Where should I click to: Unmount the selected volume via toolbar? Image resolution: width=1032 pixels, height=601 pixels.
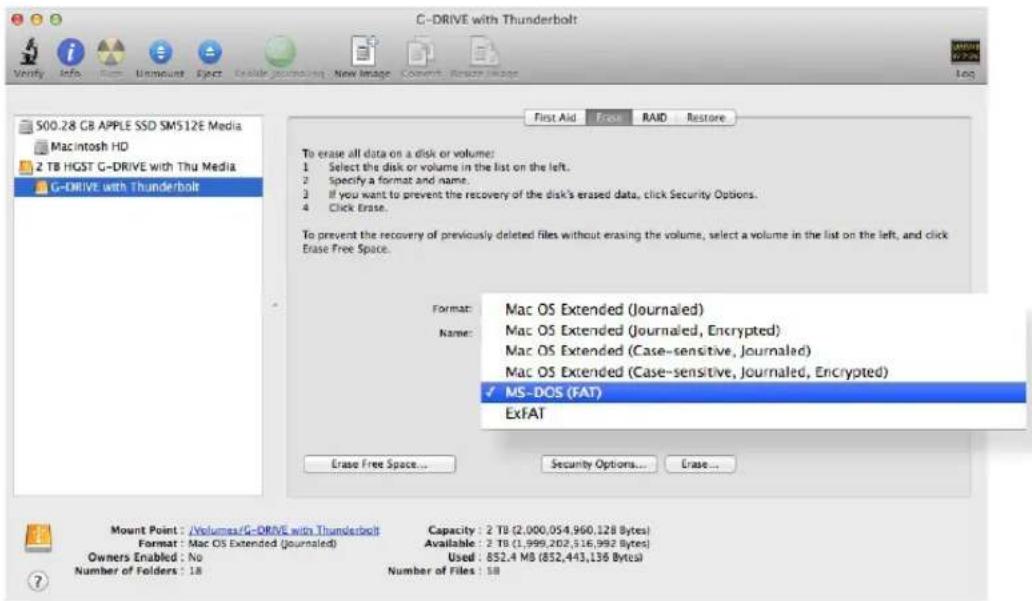160,51
